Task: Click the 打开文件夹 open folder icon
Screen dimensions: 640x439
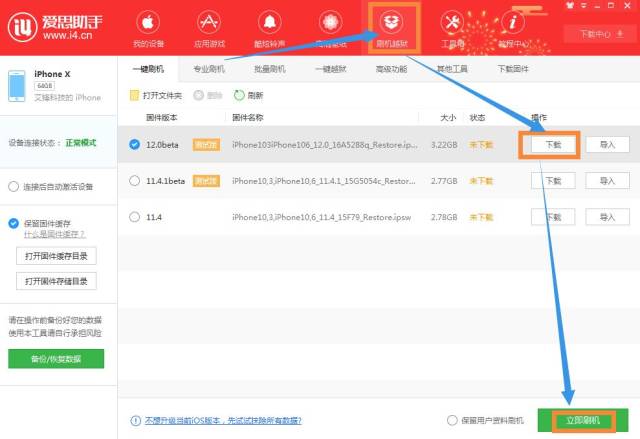Action: click(x=134, y=95)
